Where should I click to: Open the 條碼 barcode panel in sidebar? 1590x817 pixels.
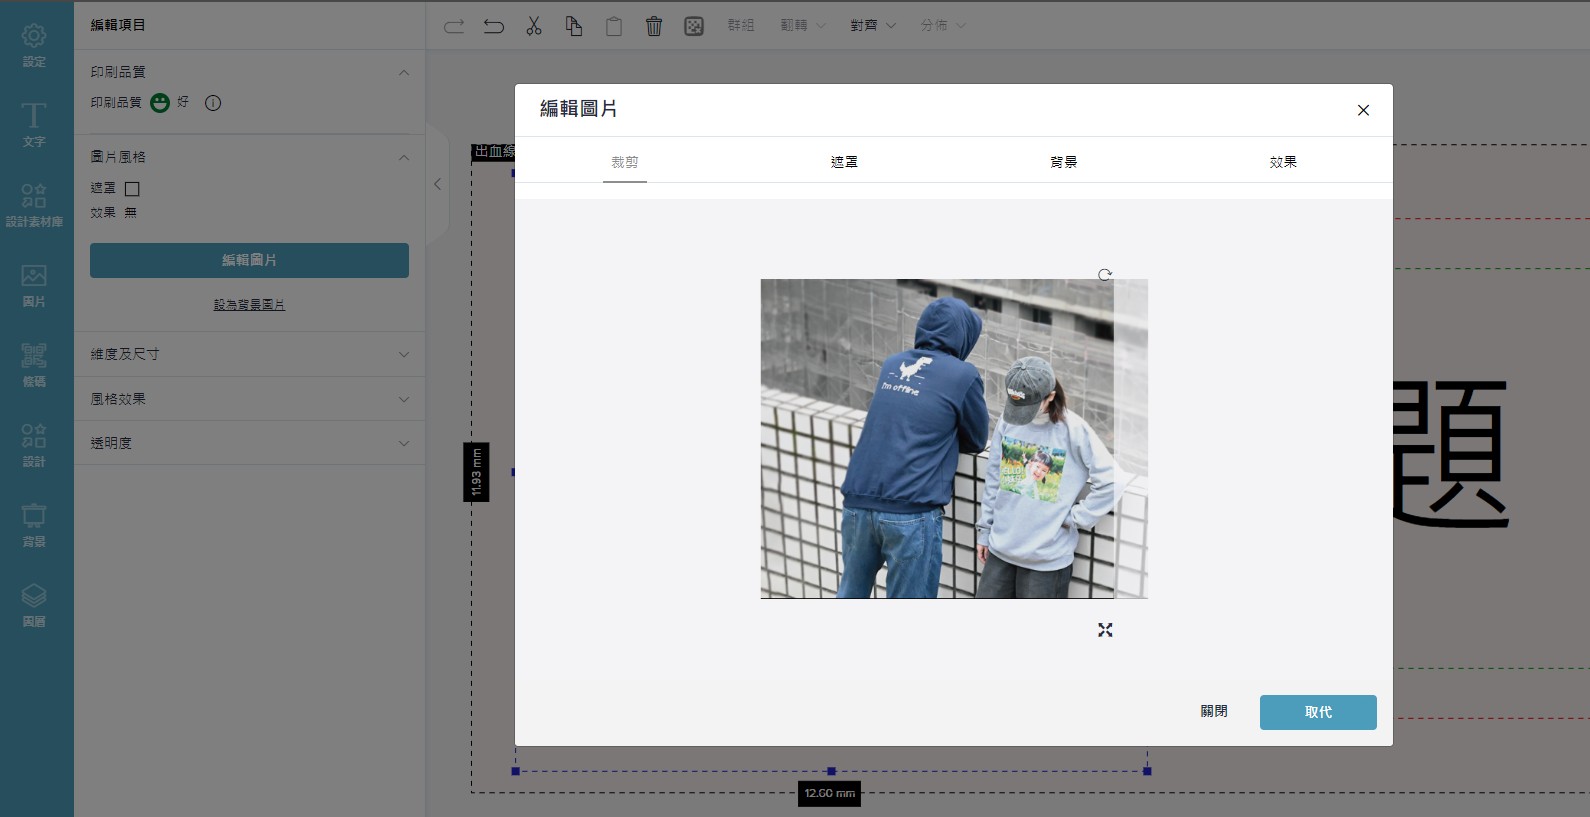pyautogui.click(x=34, y=364)
